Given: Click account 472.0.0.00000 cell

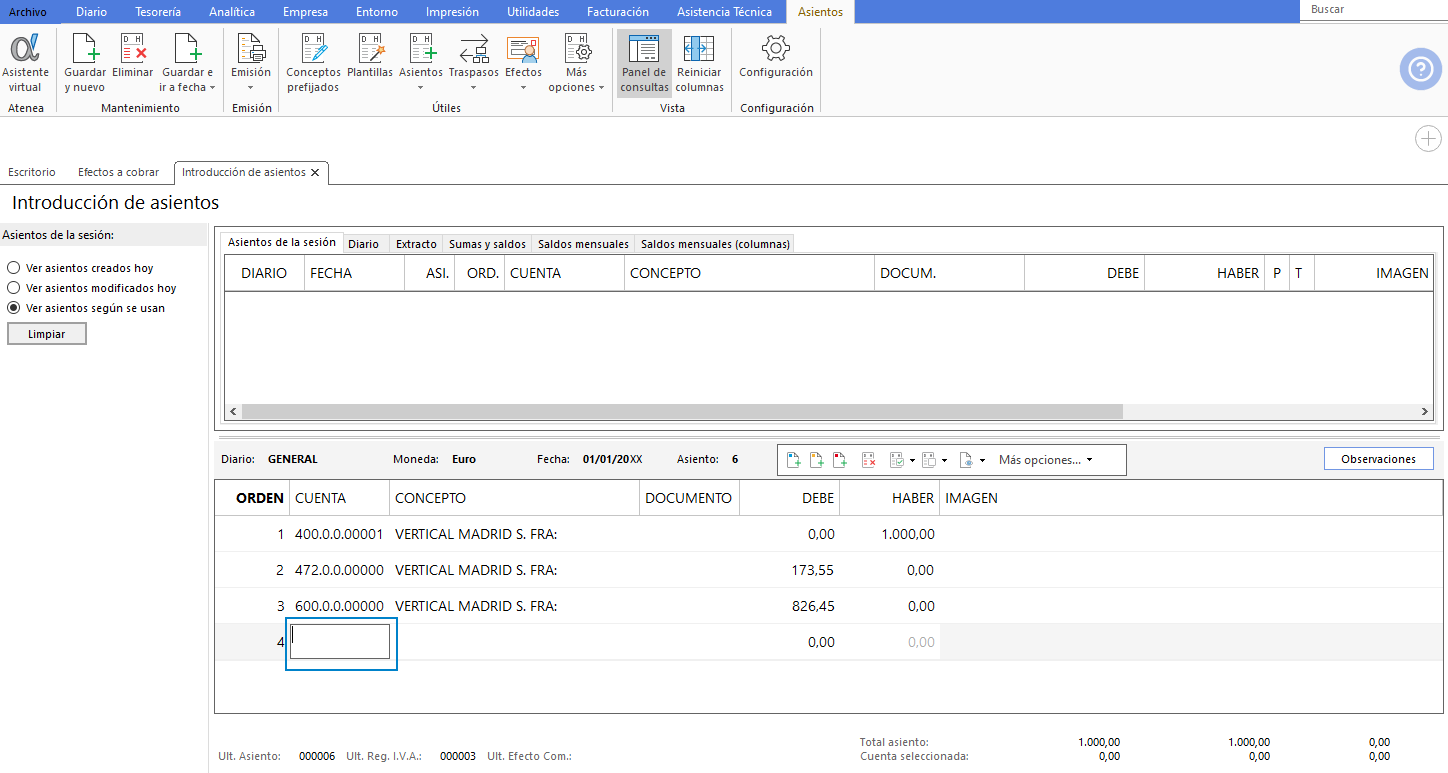Looking at the screenshot, I should click(x=339, y=570).
